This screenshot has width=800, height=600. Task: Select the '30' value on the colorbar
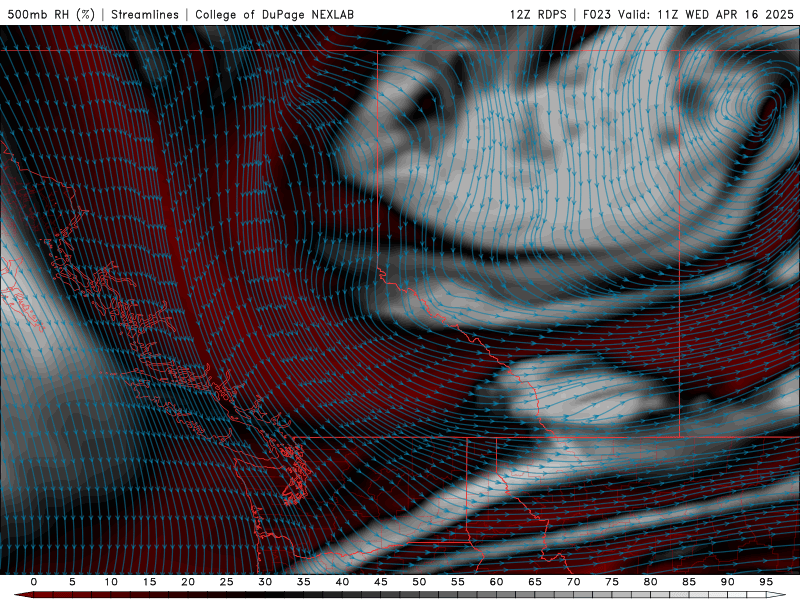coord(265,582)
